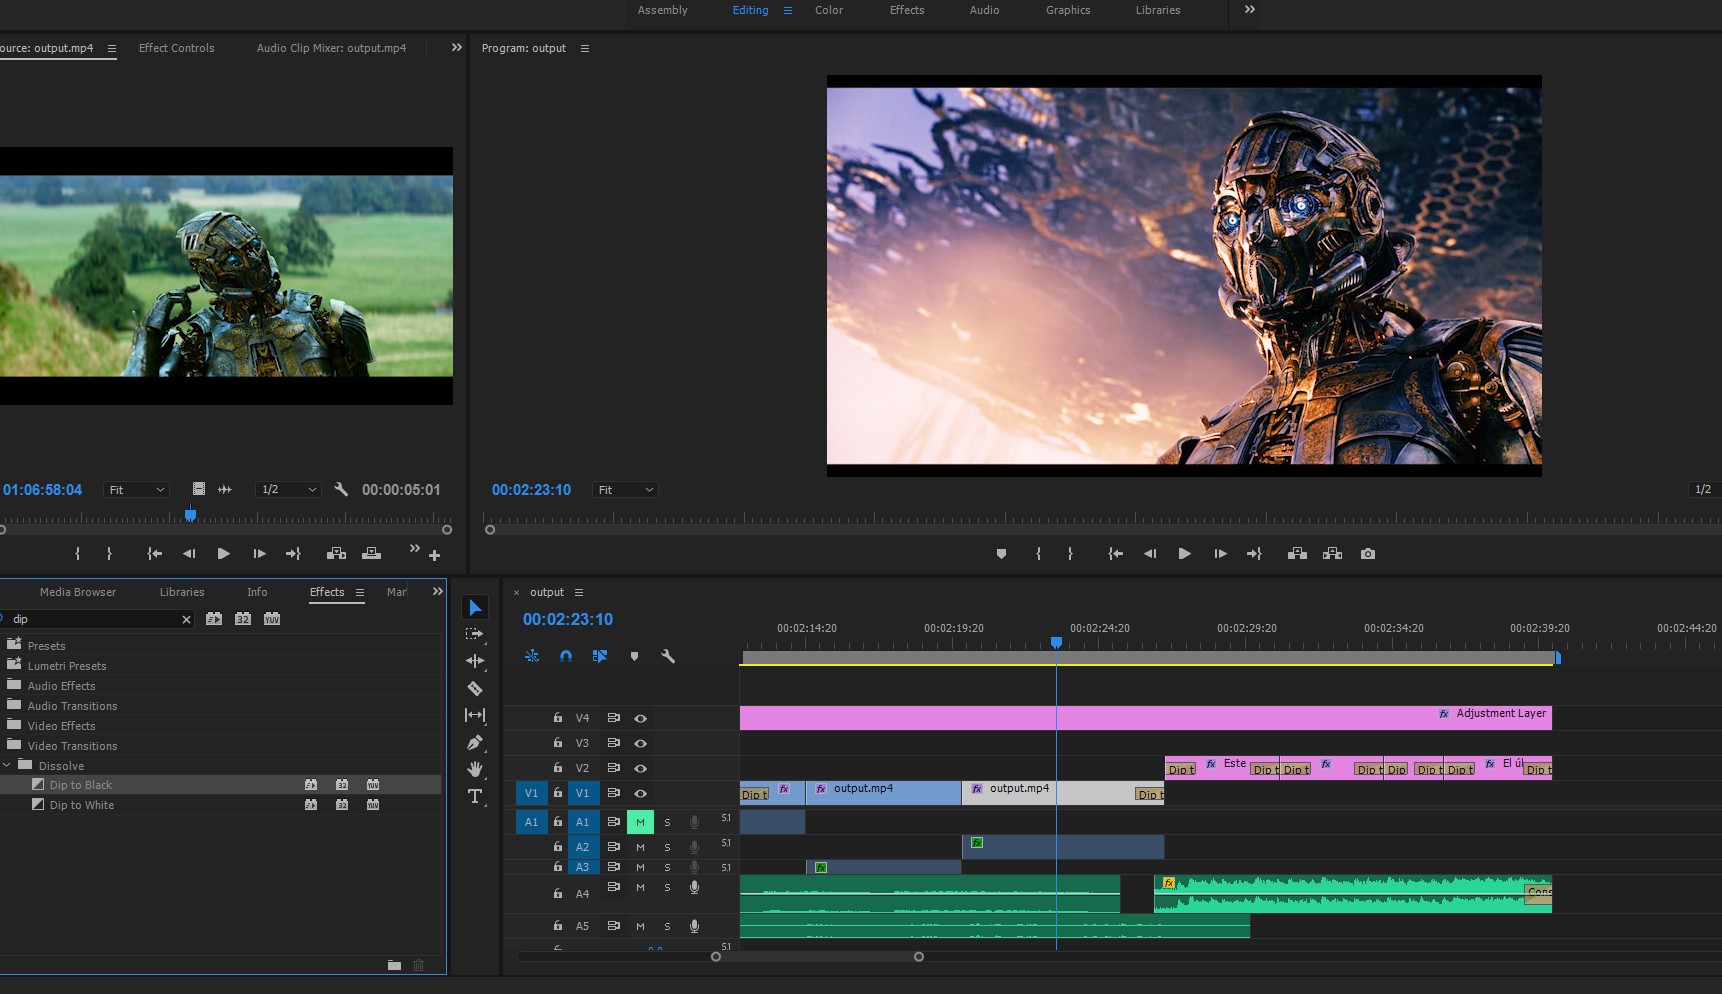This screenshot has height=994, width=1722.
Task: Open Video Transitions folder
Action: click(72, 746)
